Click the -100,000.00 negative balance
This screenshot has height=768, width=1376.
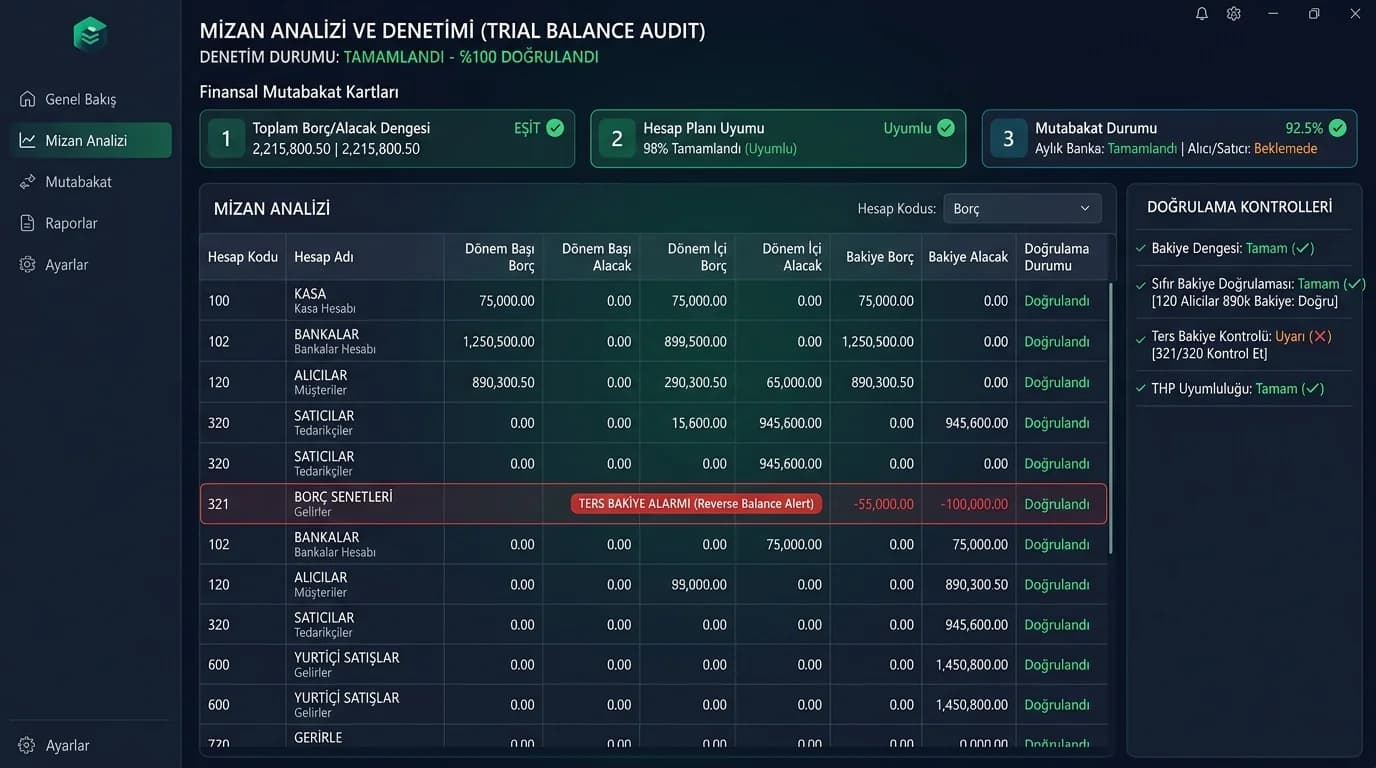pyautogui.click(x=974, y=504)
